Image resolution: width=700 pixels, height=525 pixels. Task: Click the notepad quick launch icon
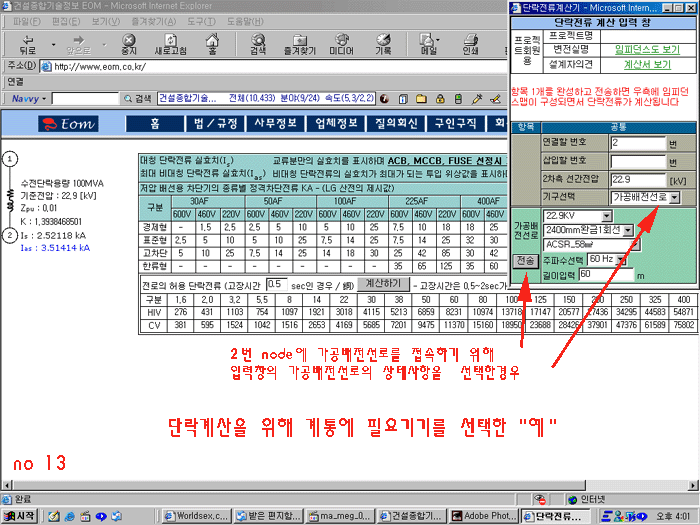54,516
